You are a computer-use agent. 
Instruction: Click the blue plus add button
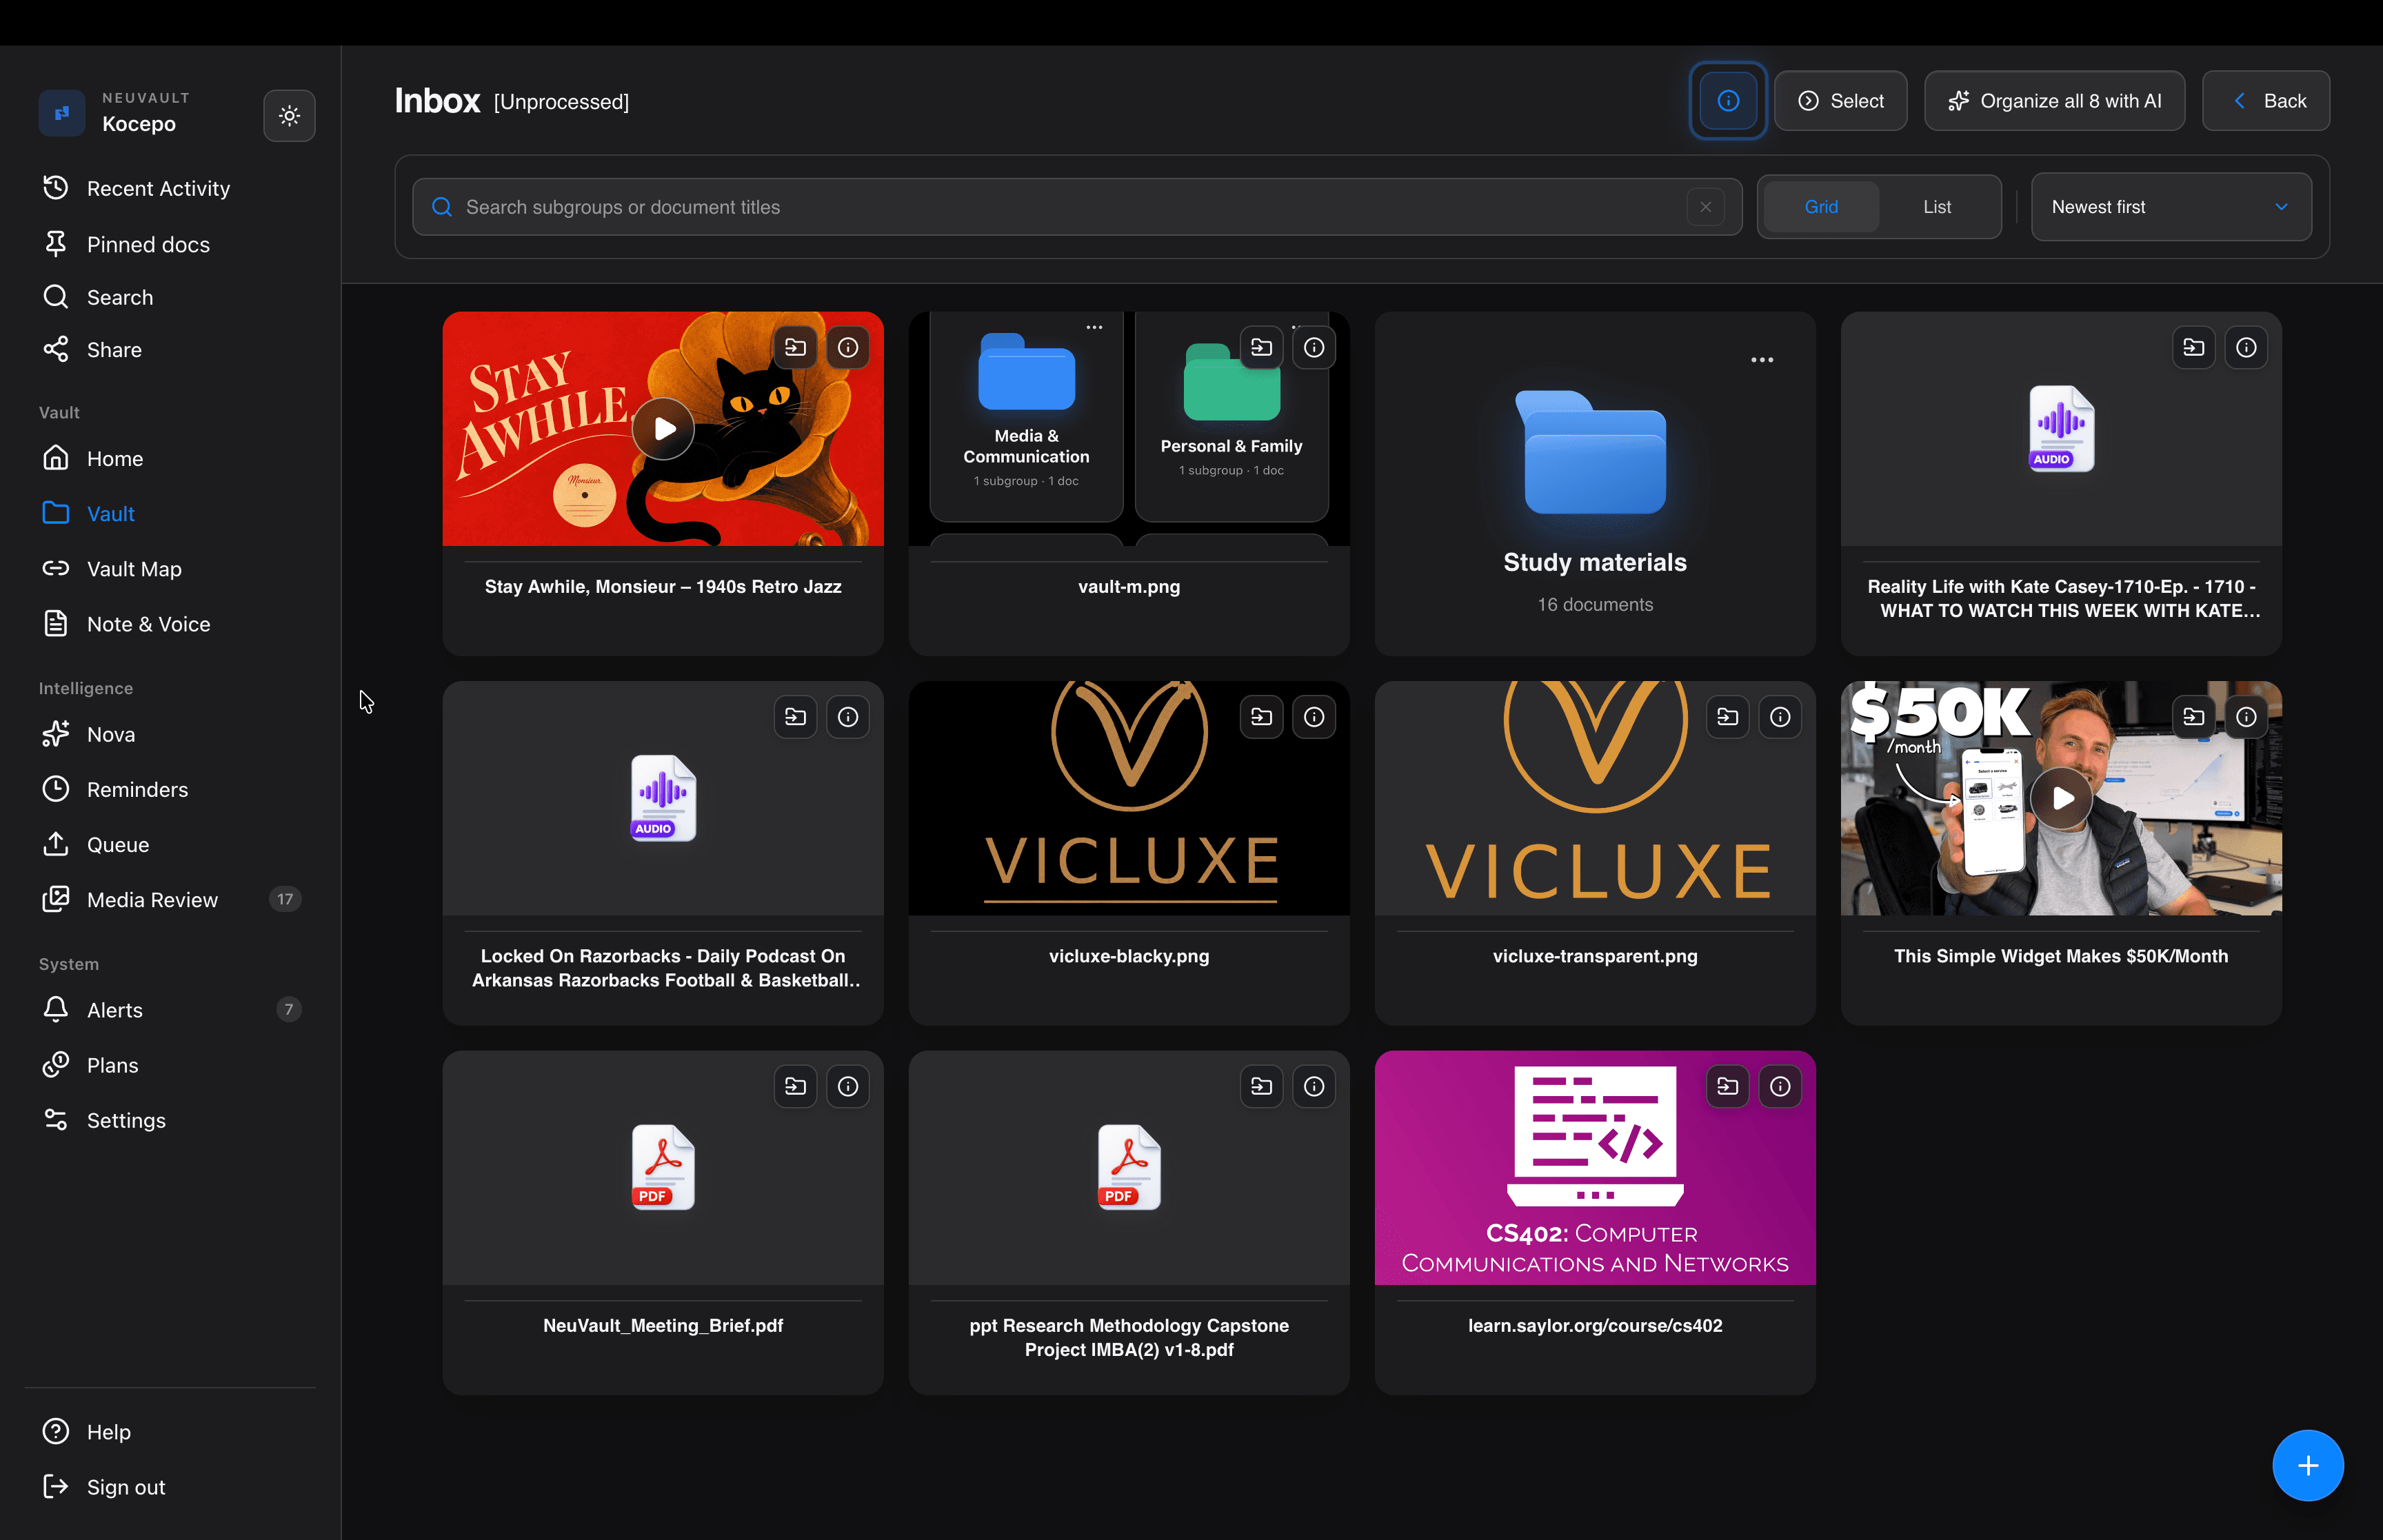tap(2308, 1466)
